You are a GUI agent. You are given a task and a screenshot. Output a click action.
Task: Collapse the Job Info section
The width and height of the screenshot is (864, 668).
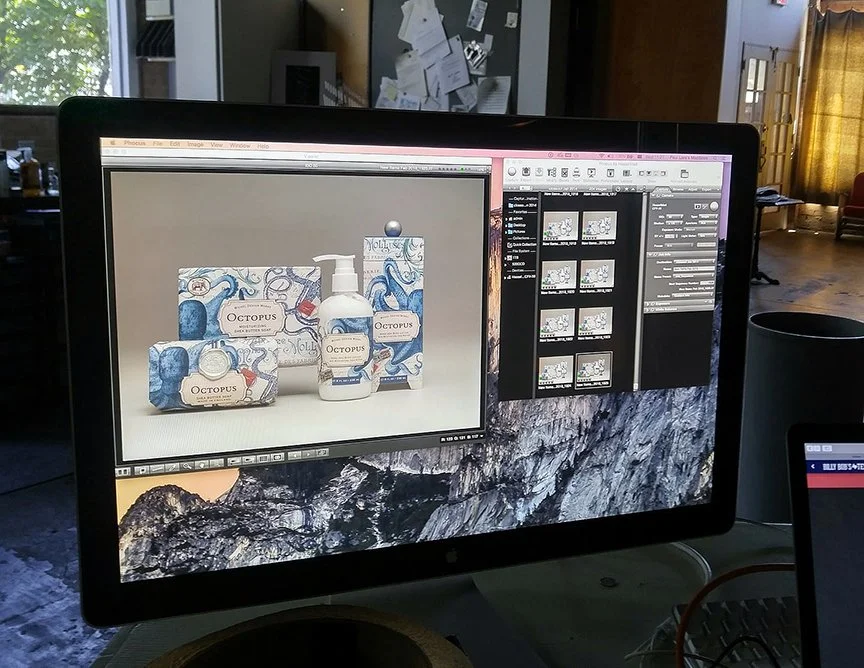click(650, 255)
